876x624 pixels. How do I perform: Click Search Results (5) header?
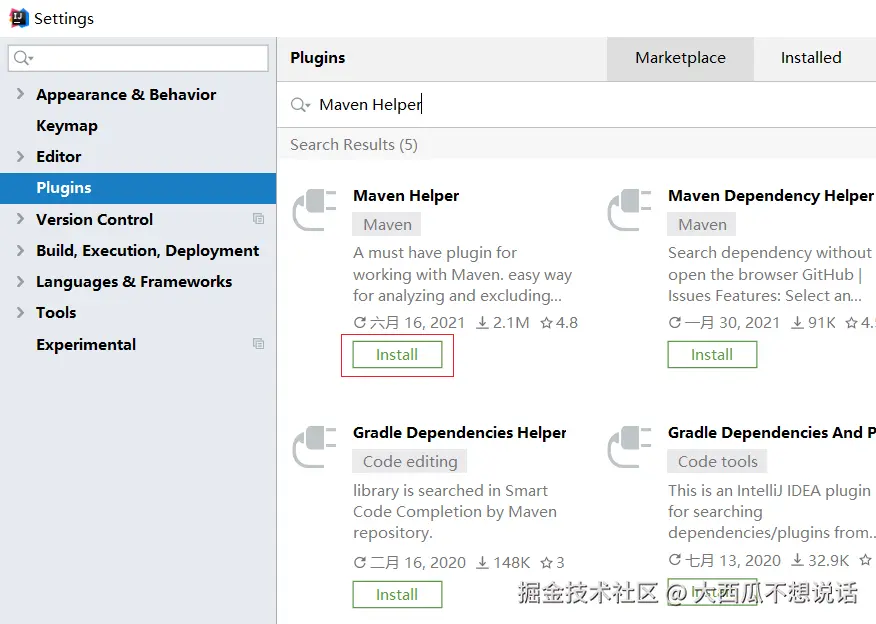coord(354,145)
